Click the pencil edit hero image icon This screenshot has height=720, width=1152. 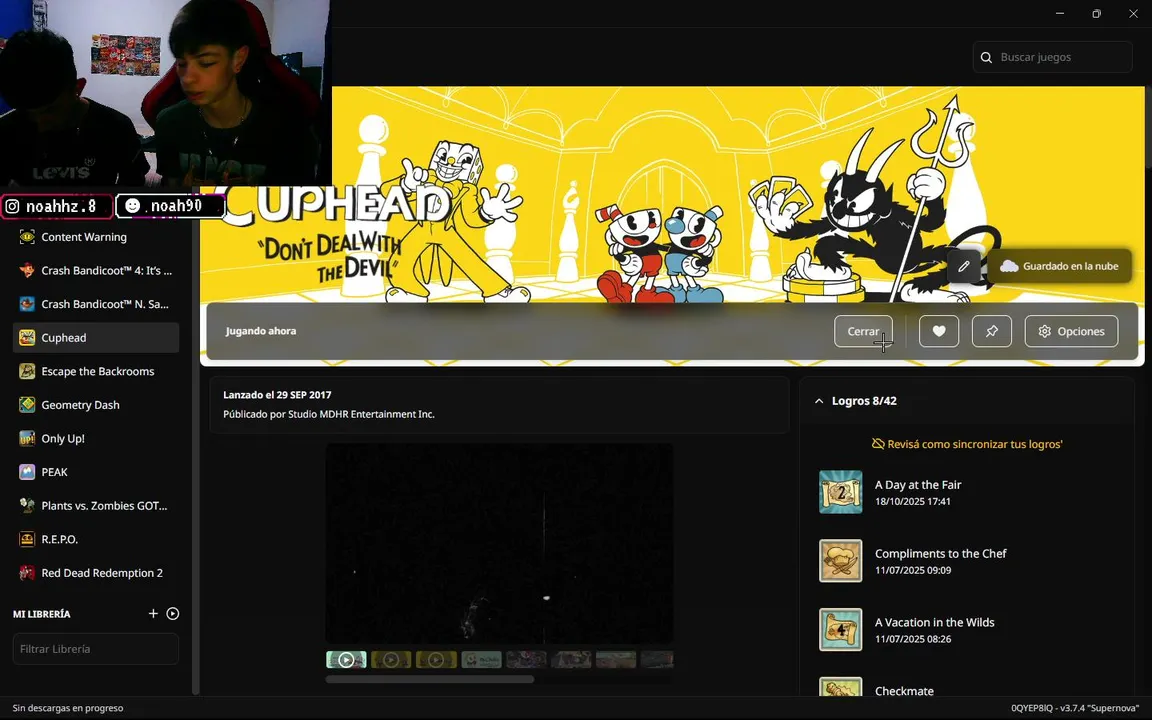(x=964, y=266)
